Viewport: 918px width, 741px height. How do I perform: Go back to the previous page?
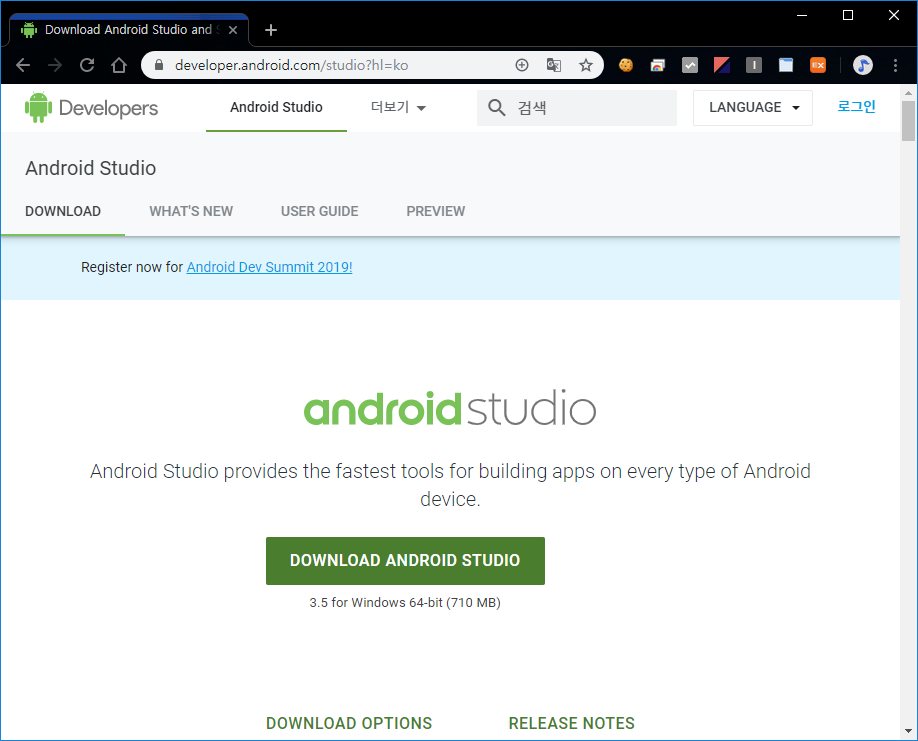[23, 65]
